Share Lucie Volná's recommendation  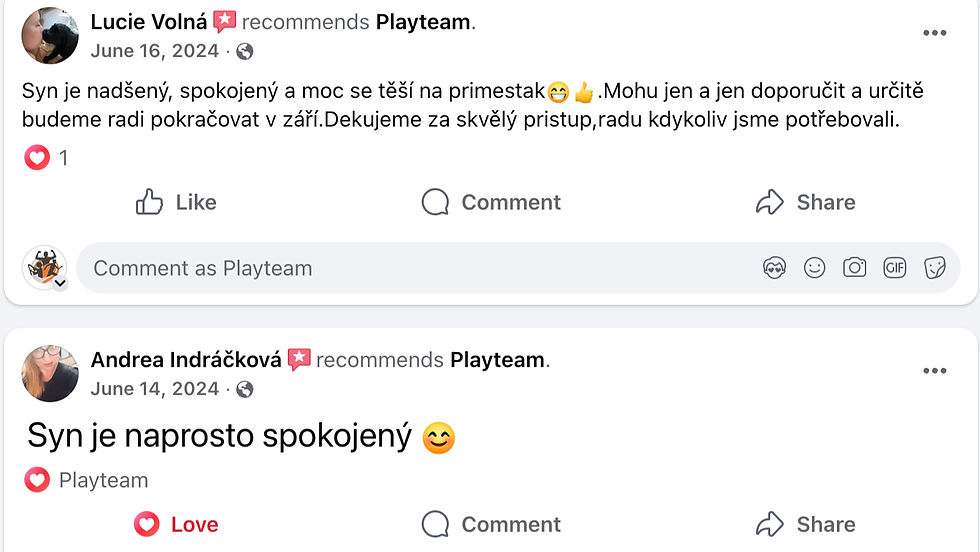tap(805, 202)
